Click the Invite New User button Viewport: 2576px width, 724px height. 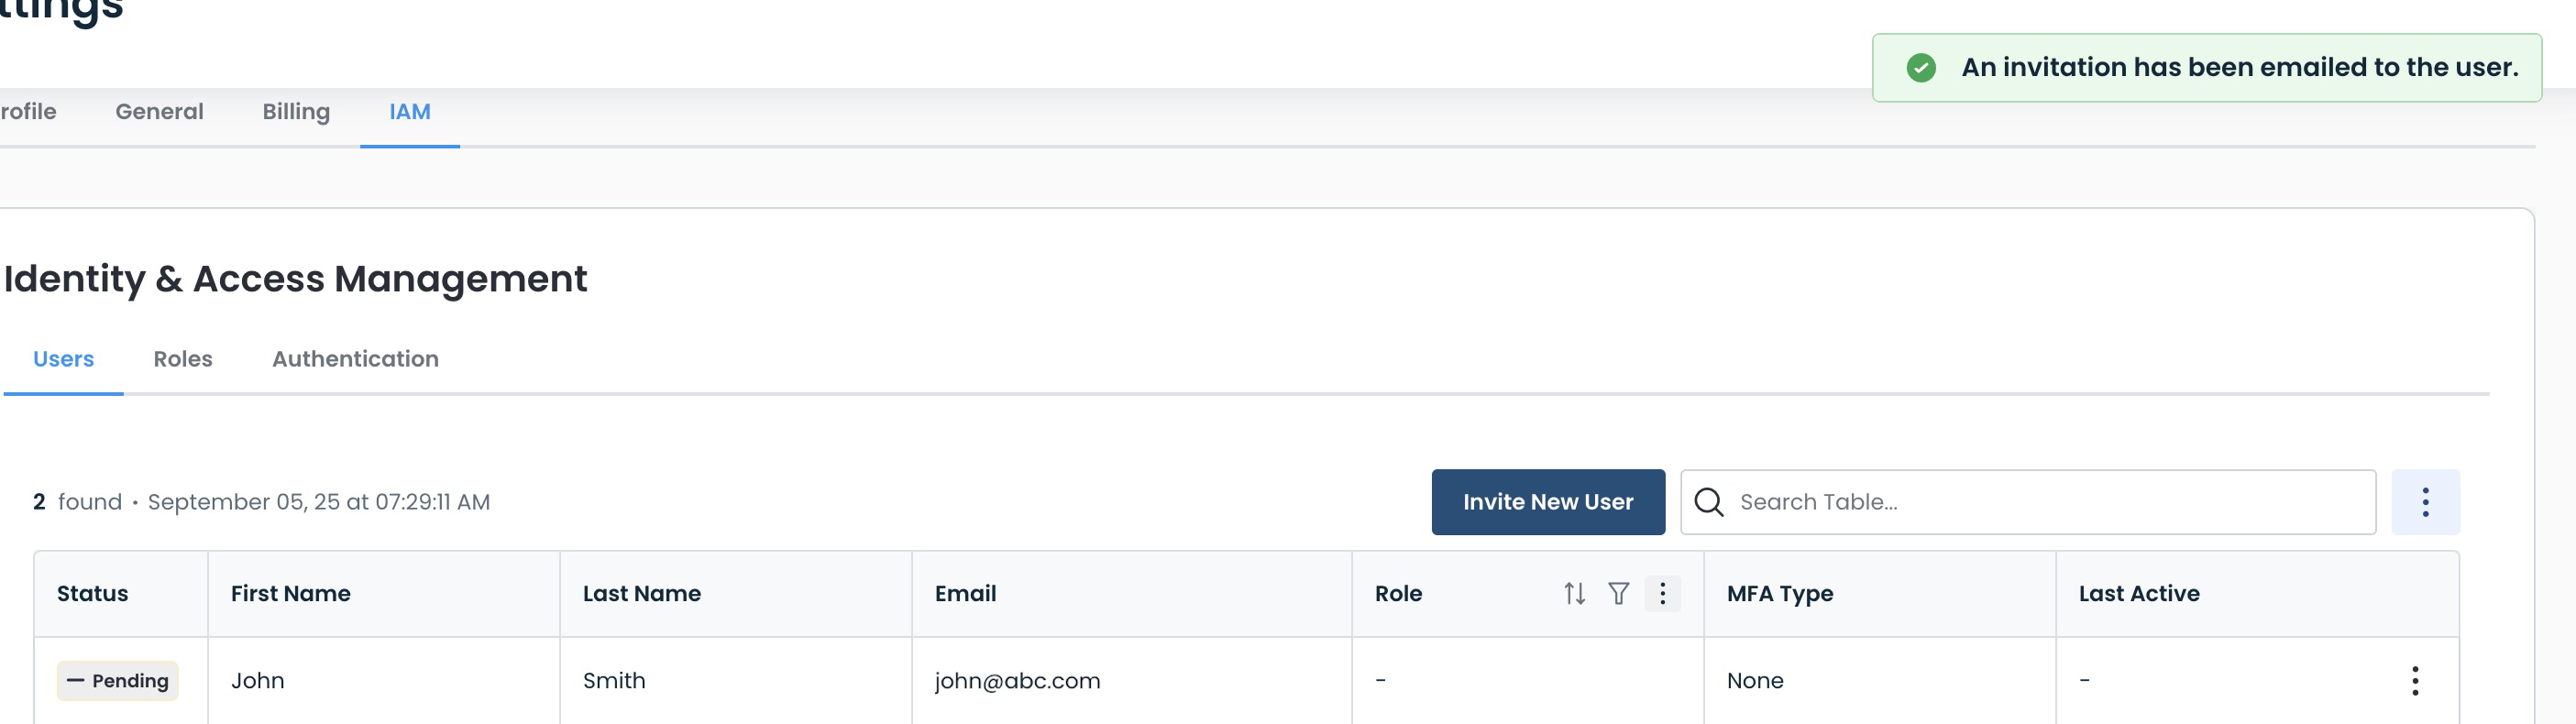point(1548,502)
